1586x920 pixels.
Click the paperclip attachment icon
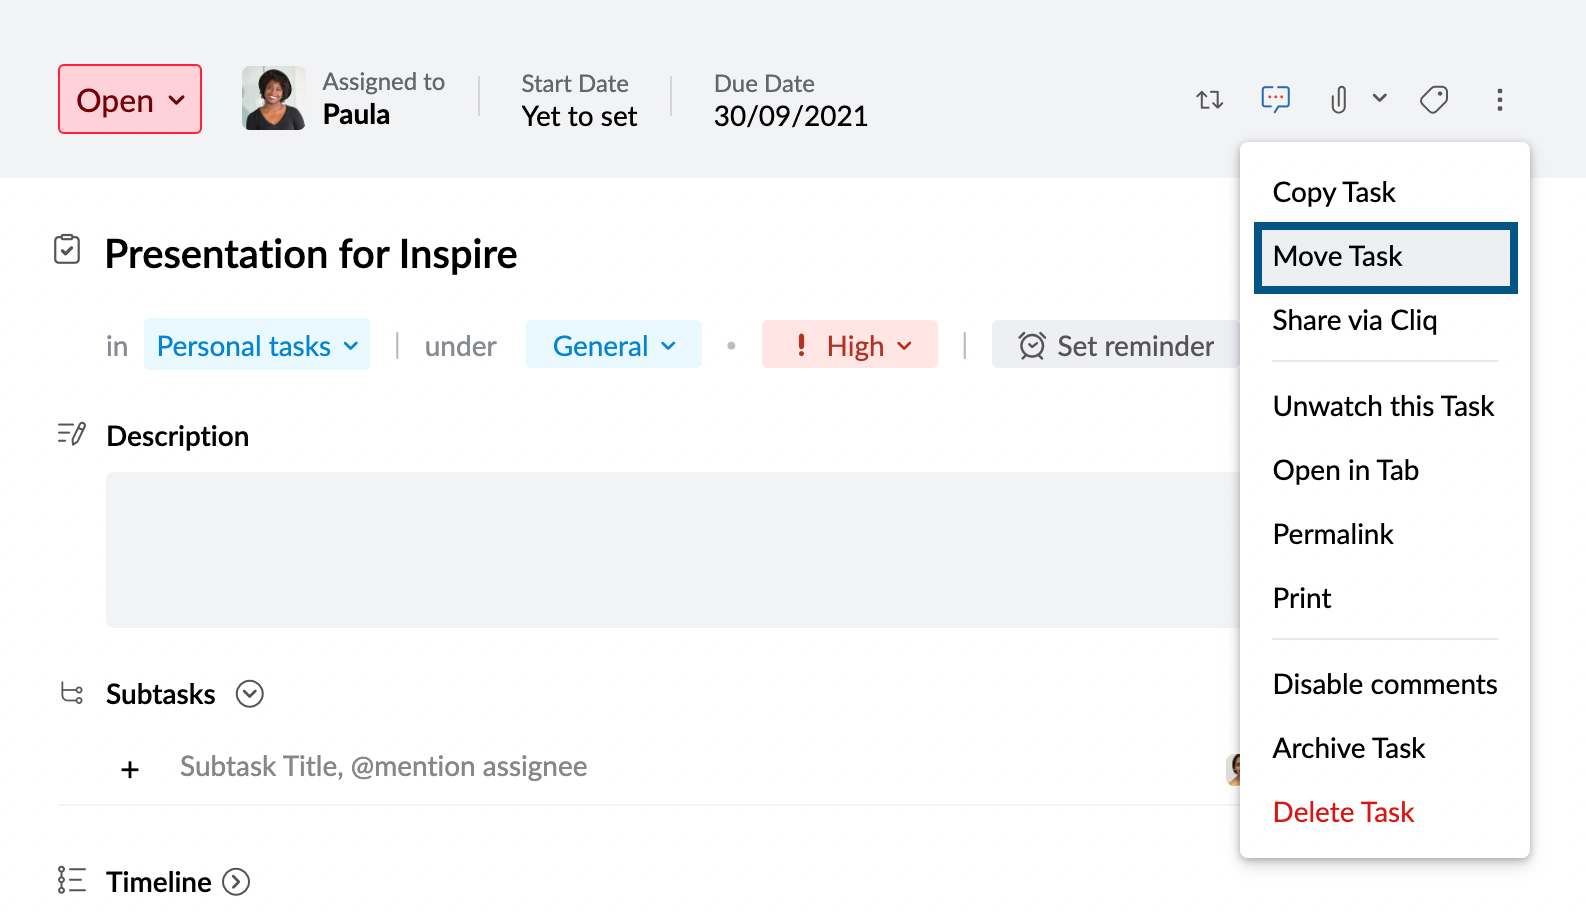[x=1339, y=100]
